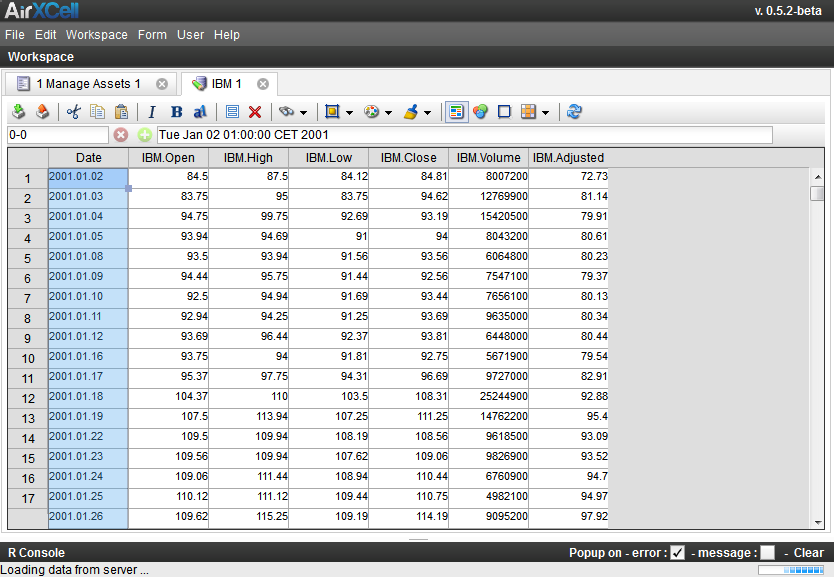Screen dimensions: 834x577
Task: Apply italic formatting
Action: (x=152, y=112)
